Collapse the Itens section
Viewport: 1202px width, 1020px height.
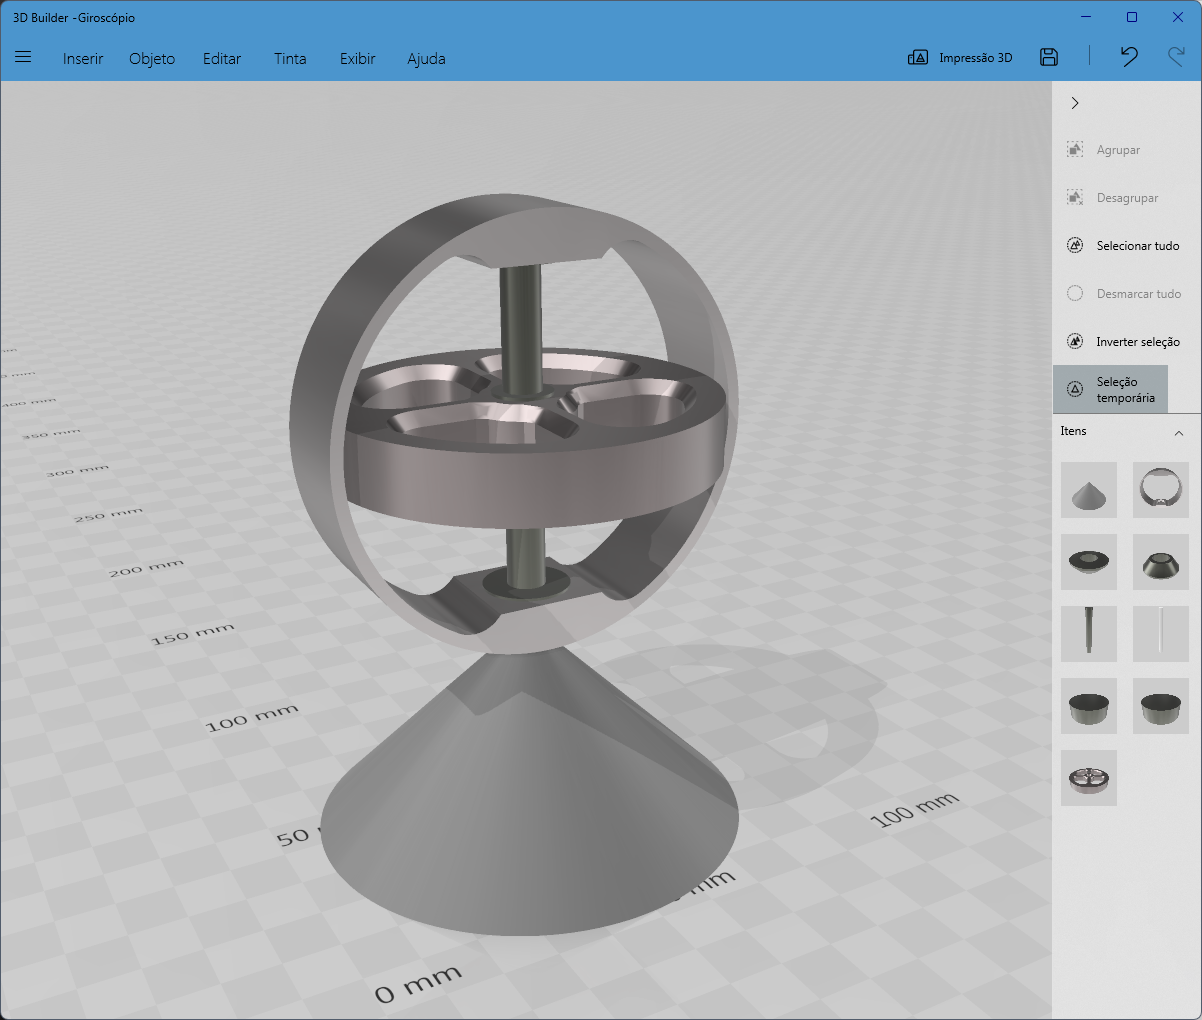[x=1177, y=431]
